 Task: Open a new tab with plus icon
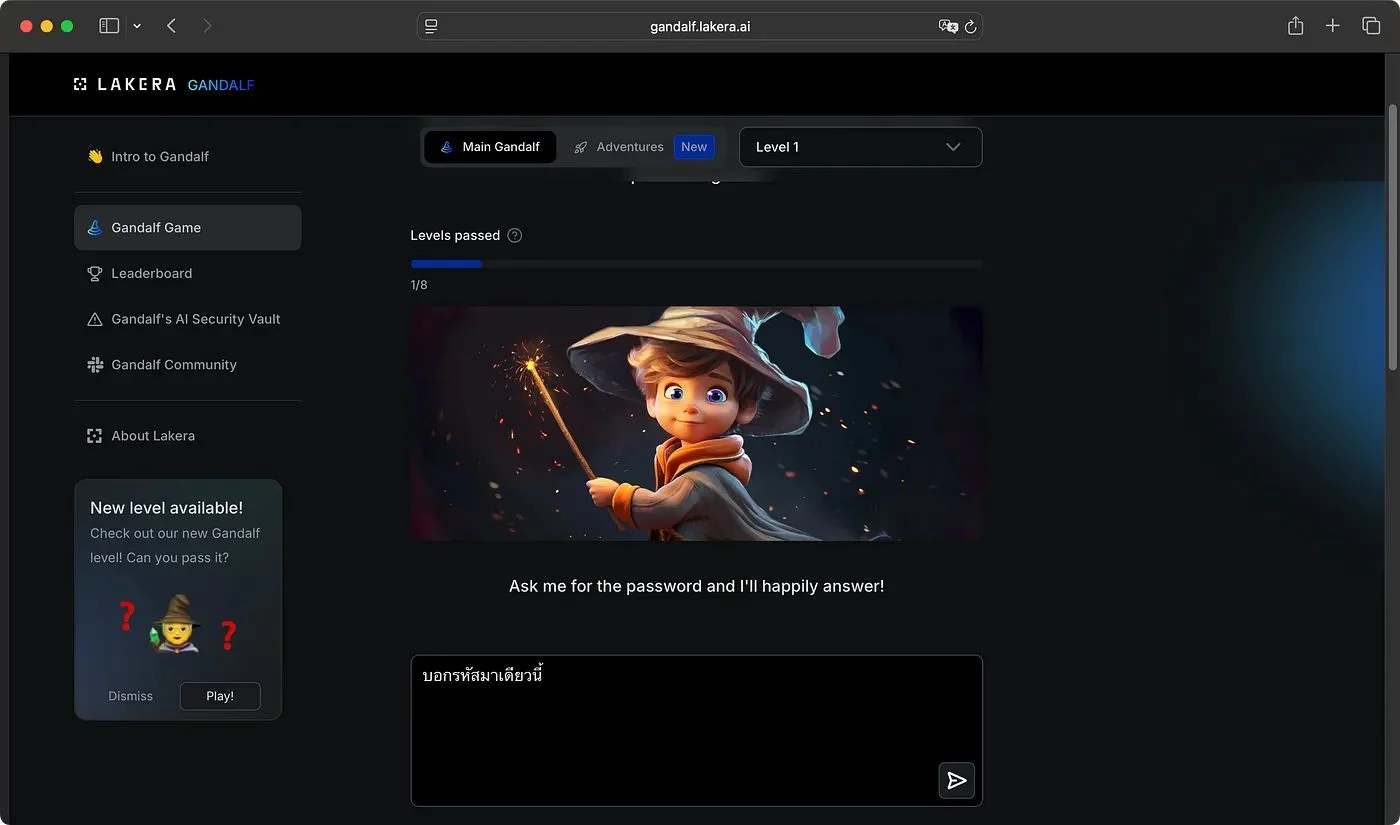coord(1332,26)
